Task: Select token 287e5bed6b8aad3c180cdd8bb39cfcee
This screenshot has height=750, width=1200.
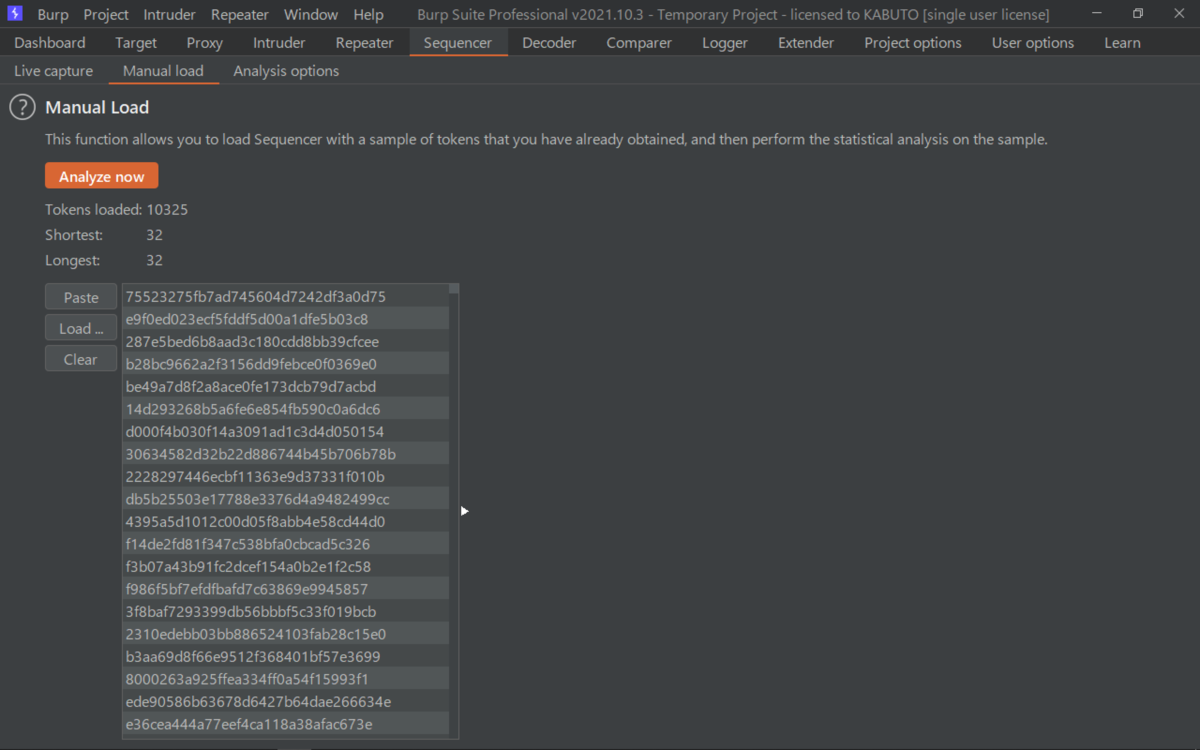Action: tap(286, 341)
